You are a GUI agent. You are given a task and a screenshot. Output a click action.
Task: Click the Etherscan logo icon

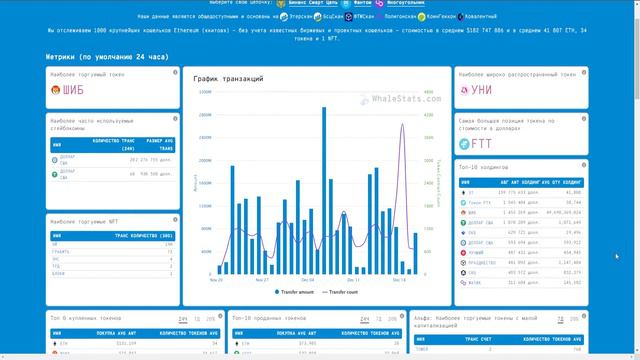(284, 17)
